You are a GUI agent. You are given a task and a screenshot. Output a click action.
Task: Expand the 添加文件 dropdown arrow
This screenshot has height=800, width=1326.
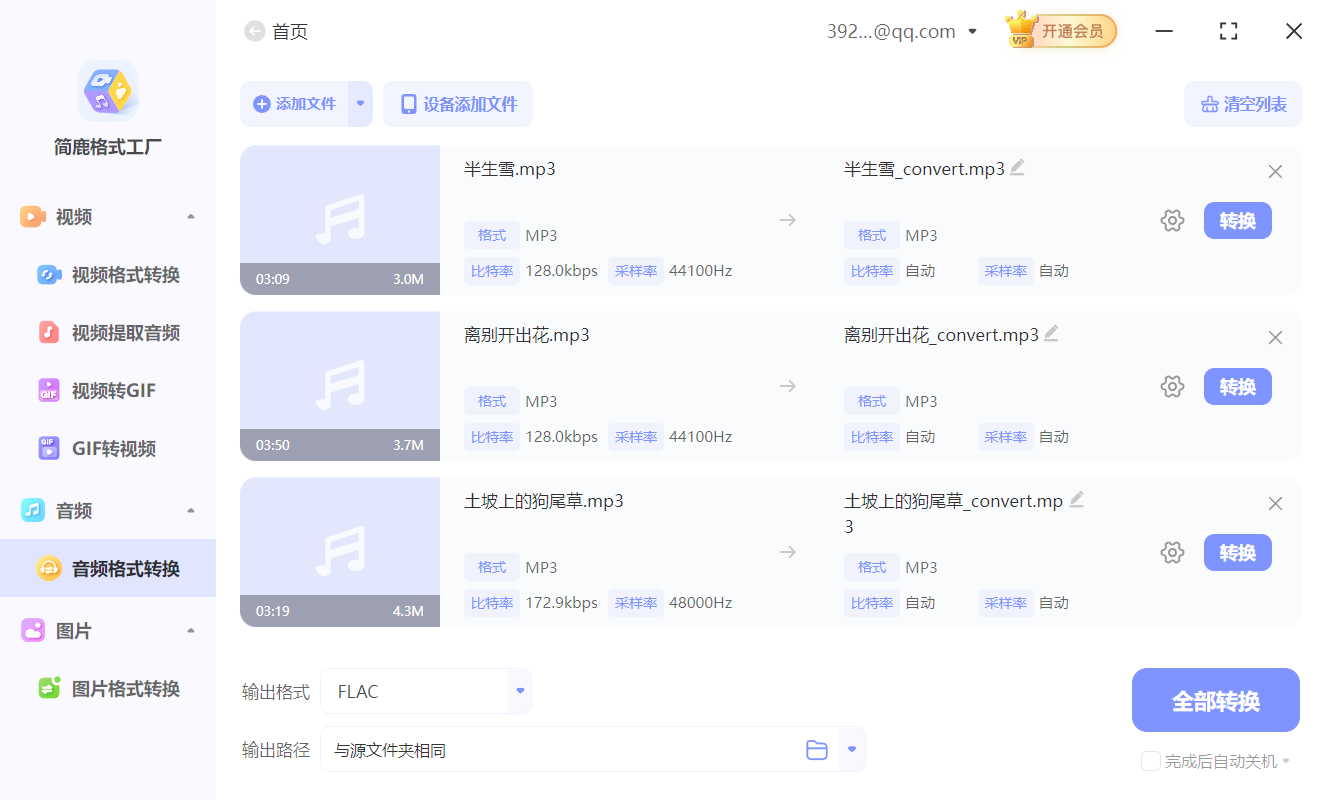point(361,104)
